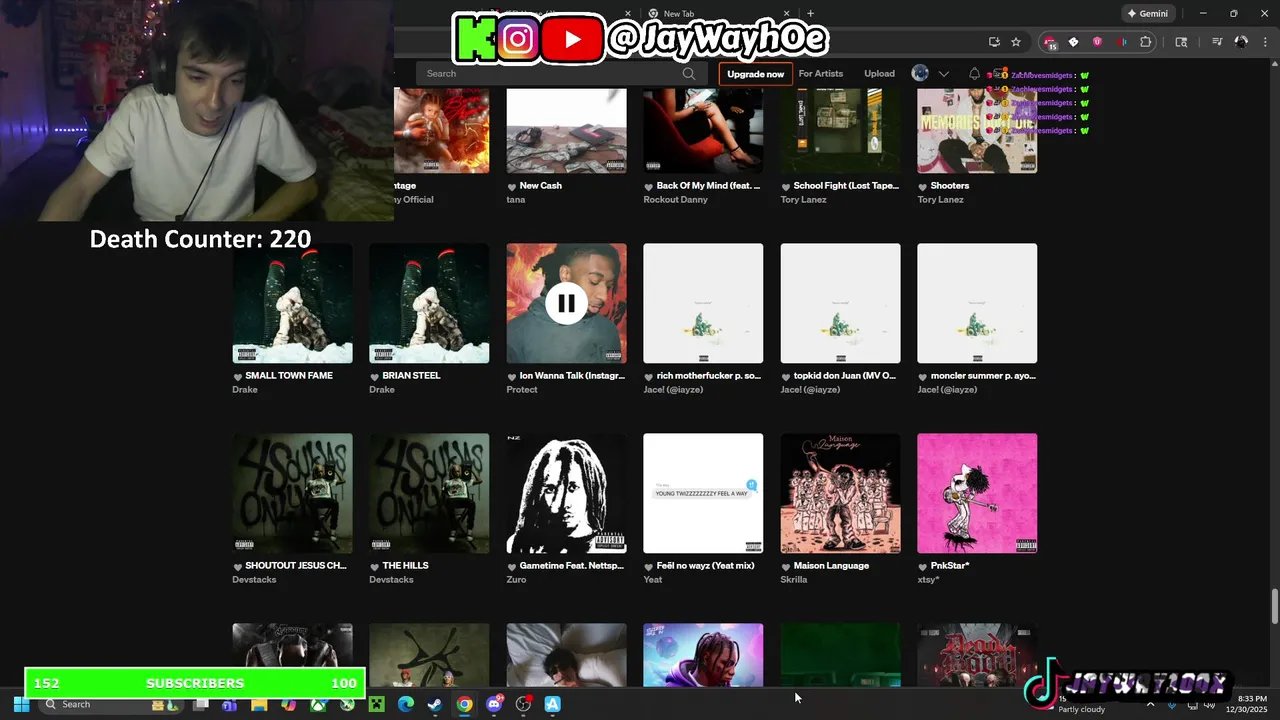Like Gametime Feat. Nettsp... heart
Image resolution: width=1280 pixels, height=720 pixels.
point(512,566)
